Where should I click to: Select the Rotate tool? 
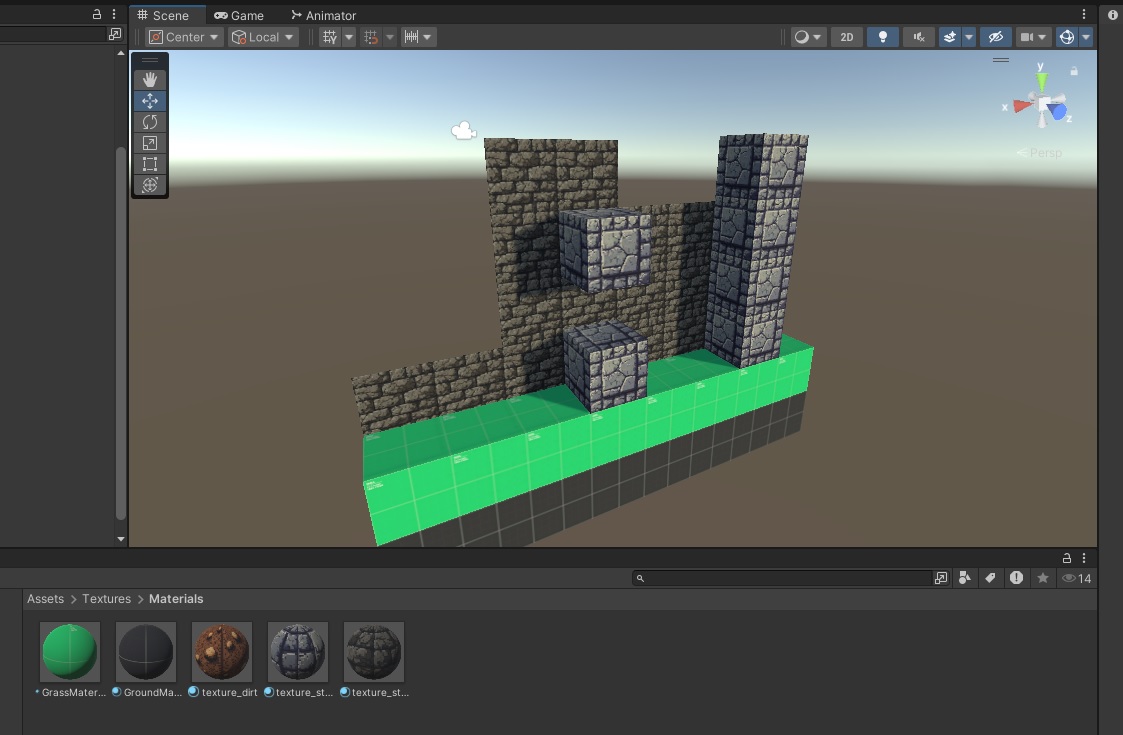coord(150,122)
